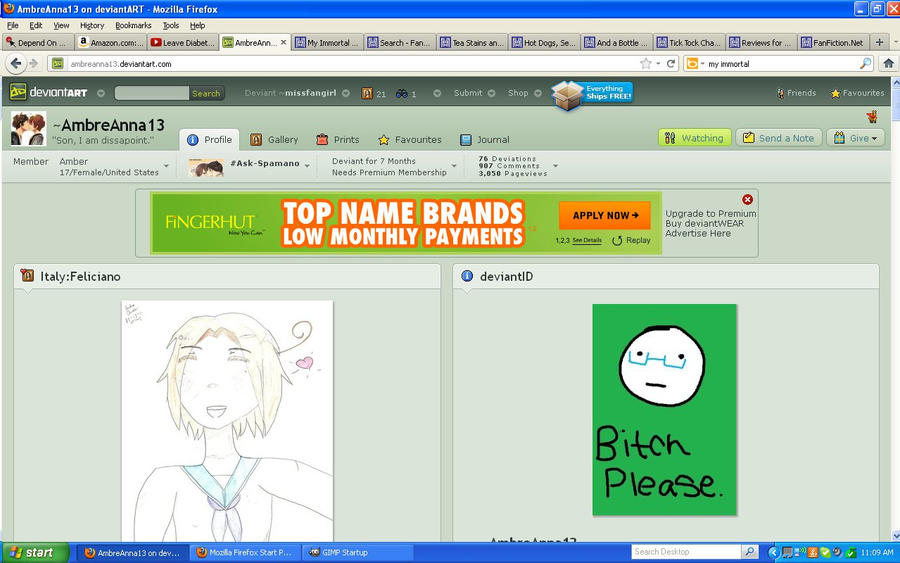Screen dimensions: 900x563
Task: Open the Windows Start menu
Action: 34,553
